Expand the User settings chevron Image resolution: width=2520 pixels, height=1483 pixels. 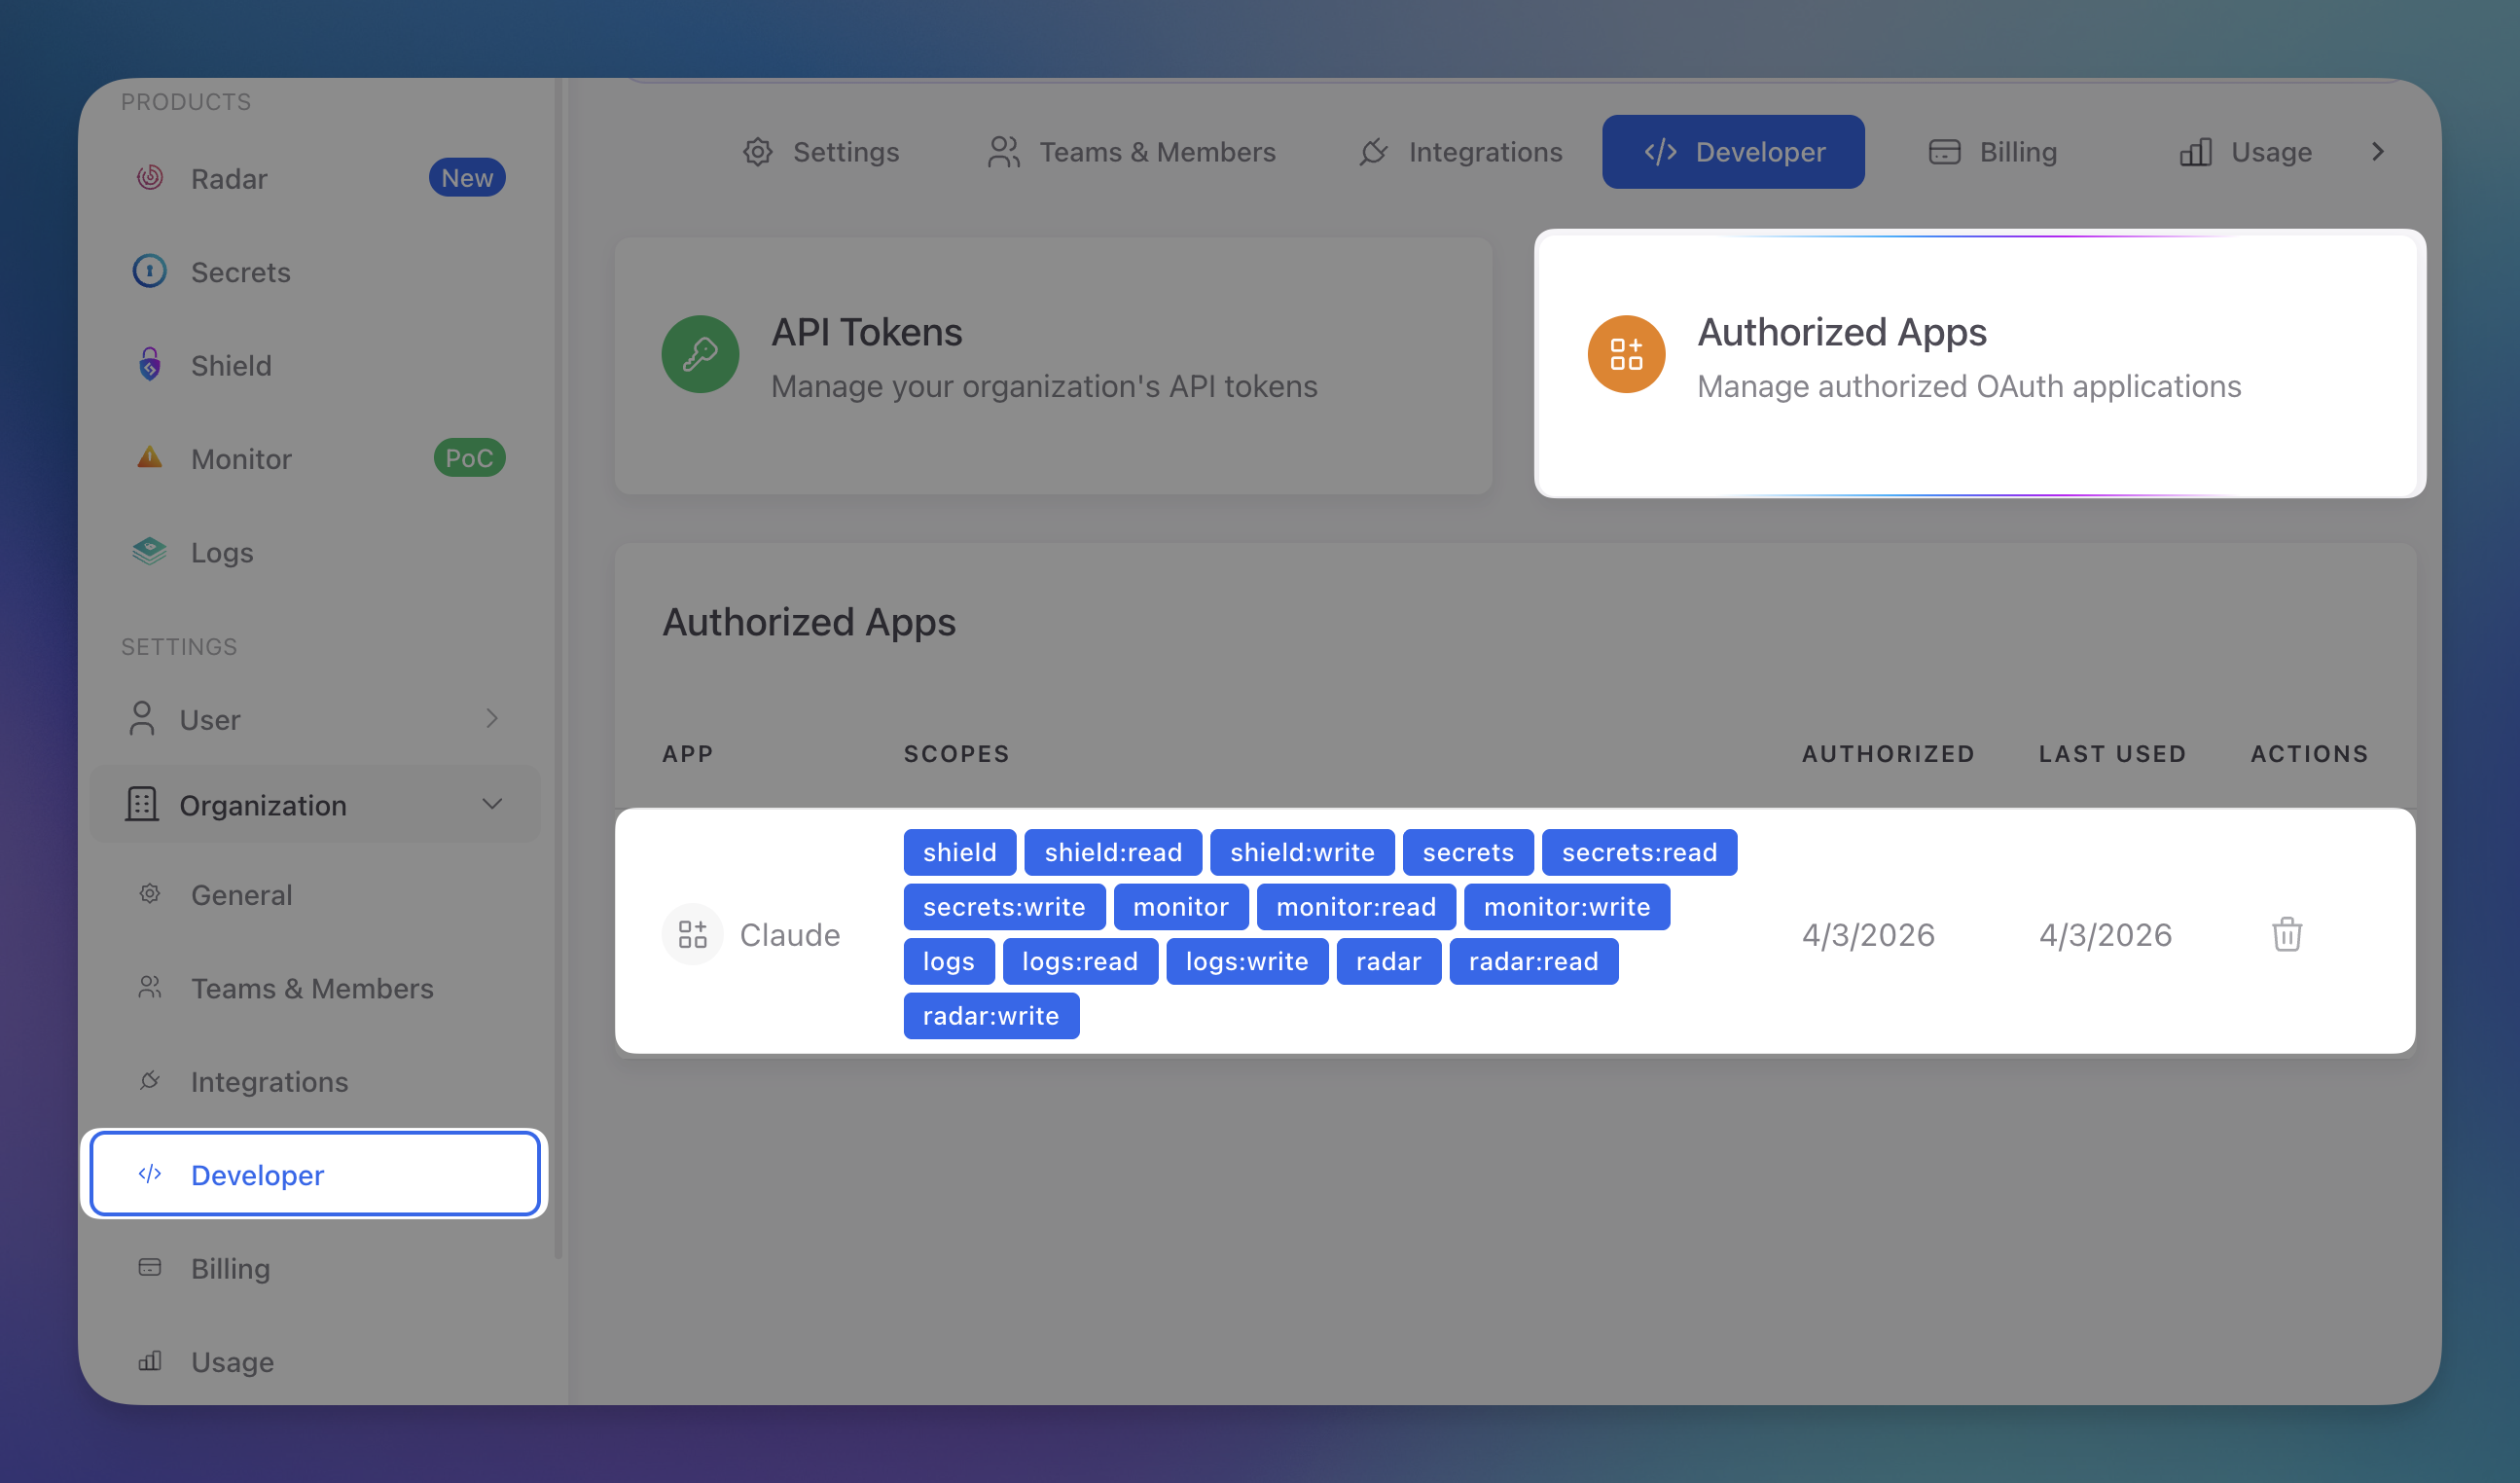[492, 718]
